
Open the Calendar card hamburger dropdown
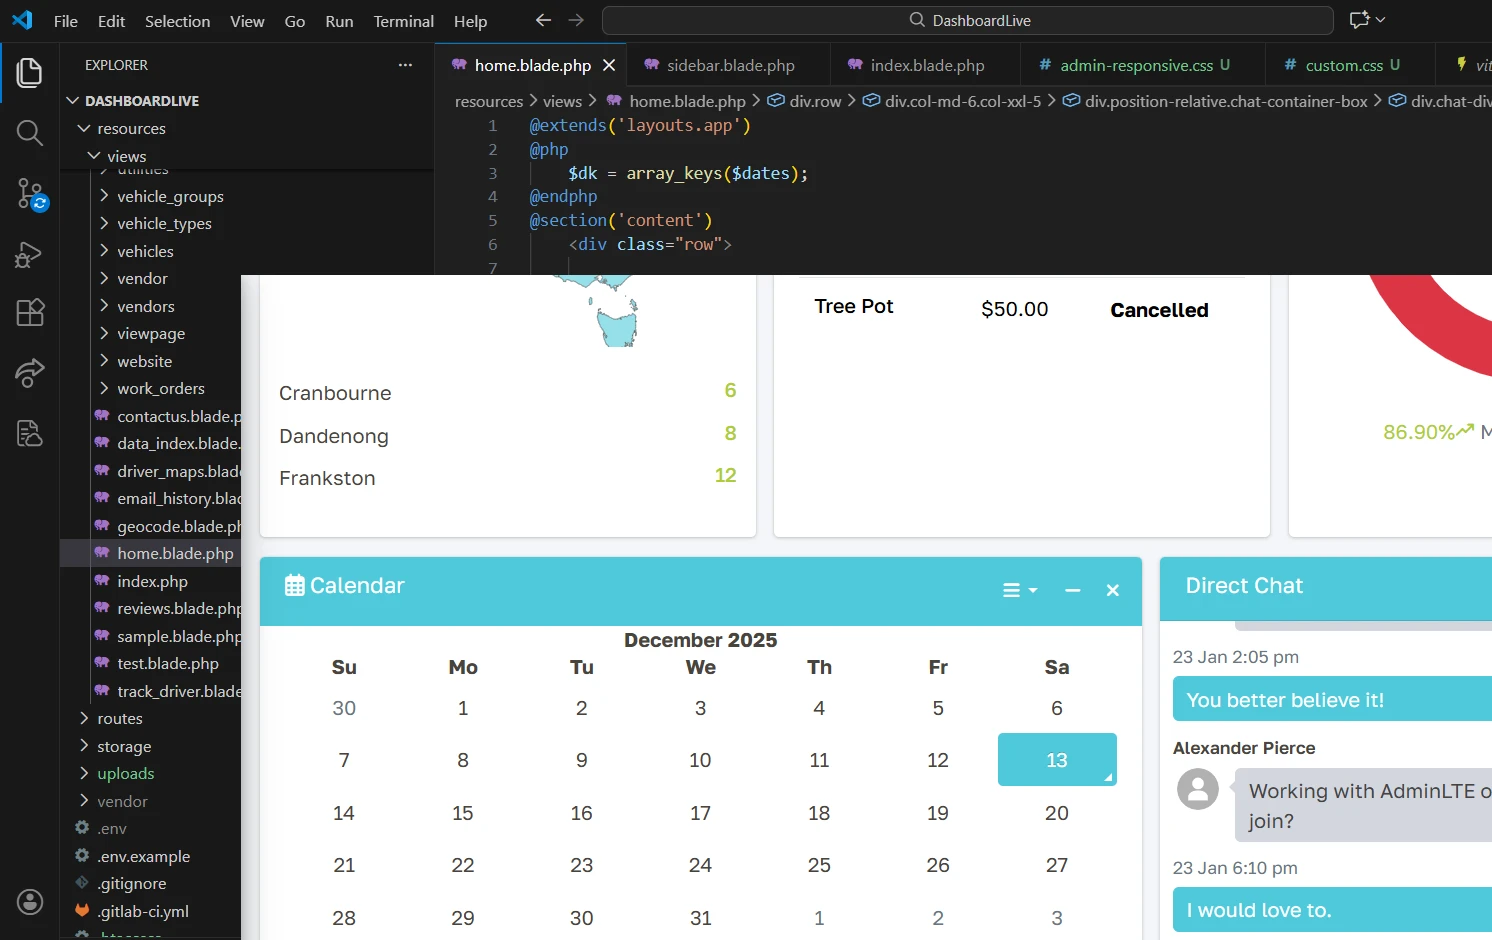(x=1019, y=591)
